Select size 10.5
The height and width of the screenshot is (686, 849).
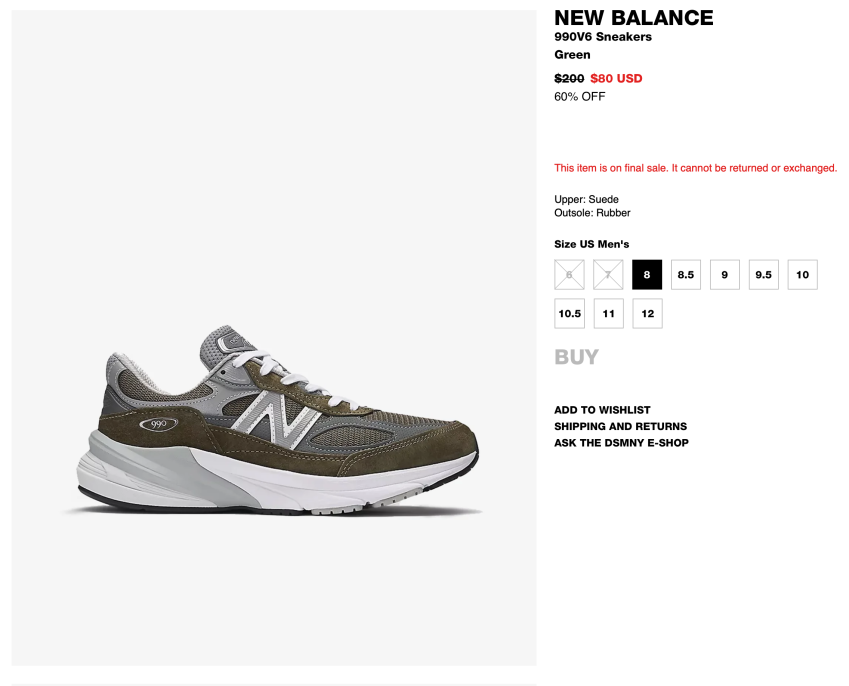click(570, 314)
